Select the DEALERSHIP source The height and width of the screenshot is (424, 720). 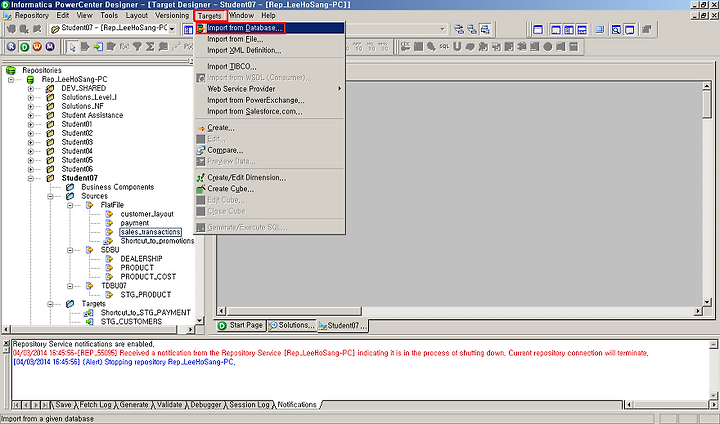pos(141,259)
